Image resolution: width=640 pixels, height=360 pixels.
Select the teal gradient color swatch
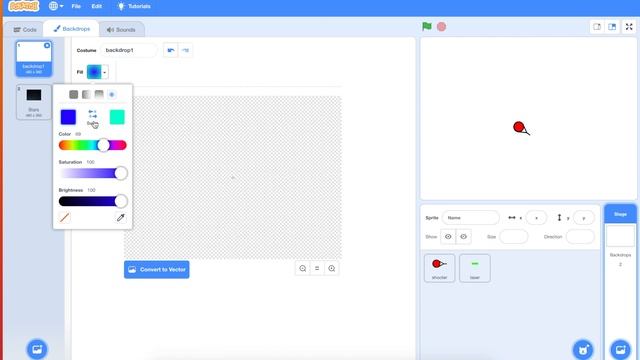point(117,117)
